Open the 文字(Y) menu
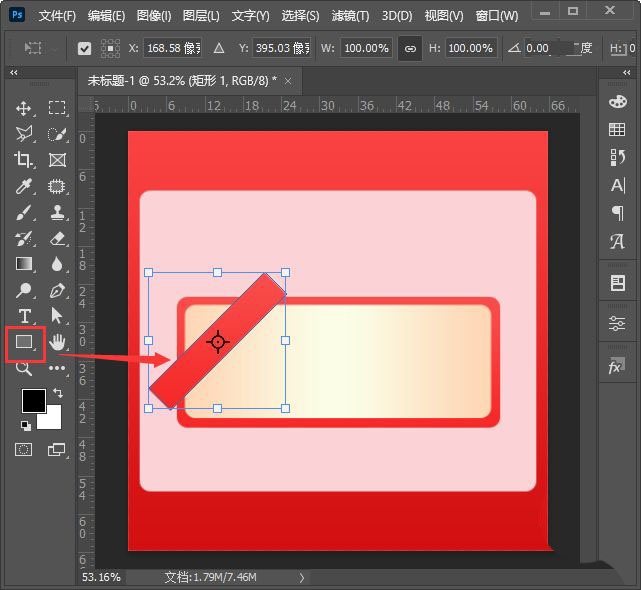641x590 pixels. [x=251, y=16]
